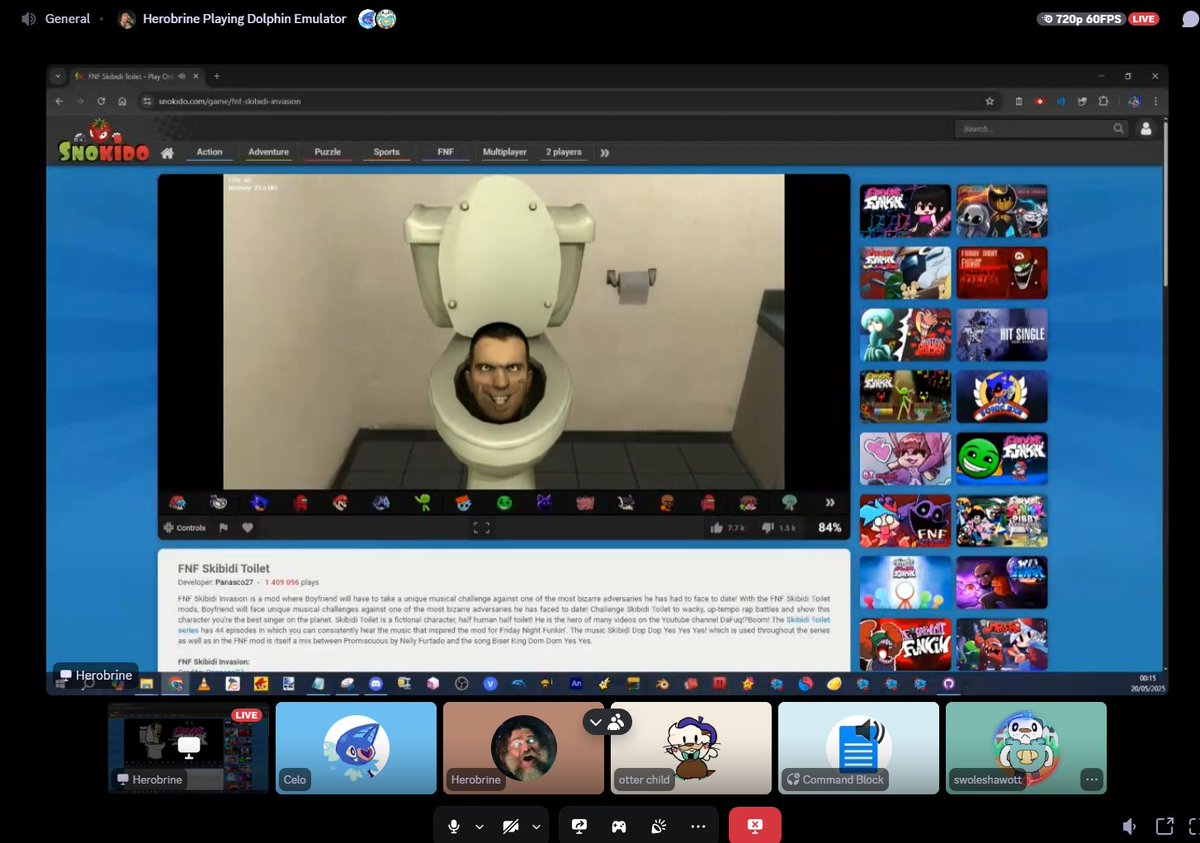Adjust the stream volume speaker icon
This screenshot has height=843, width=1200.
pos(1129,826)
